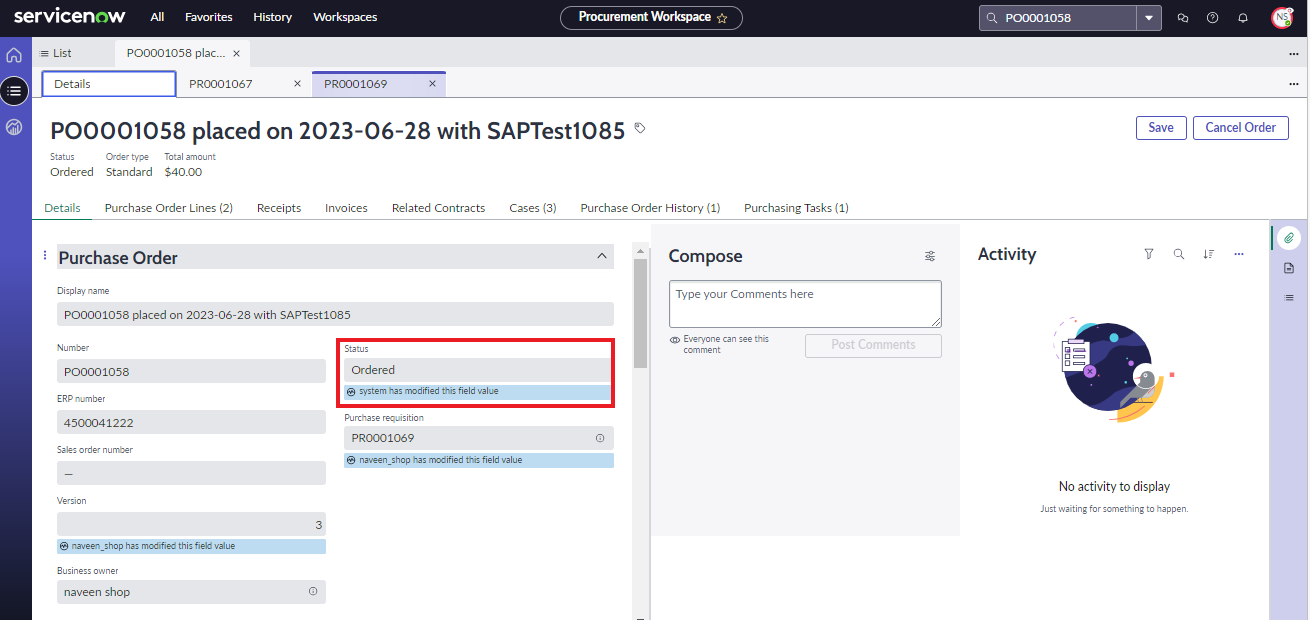Open the chat conversations icon
1310x620 pixels.
(x=1183, y=18)
